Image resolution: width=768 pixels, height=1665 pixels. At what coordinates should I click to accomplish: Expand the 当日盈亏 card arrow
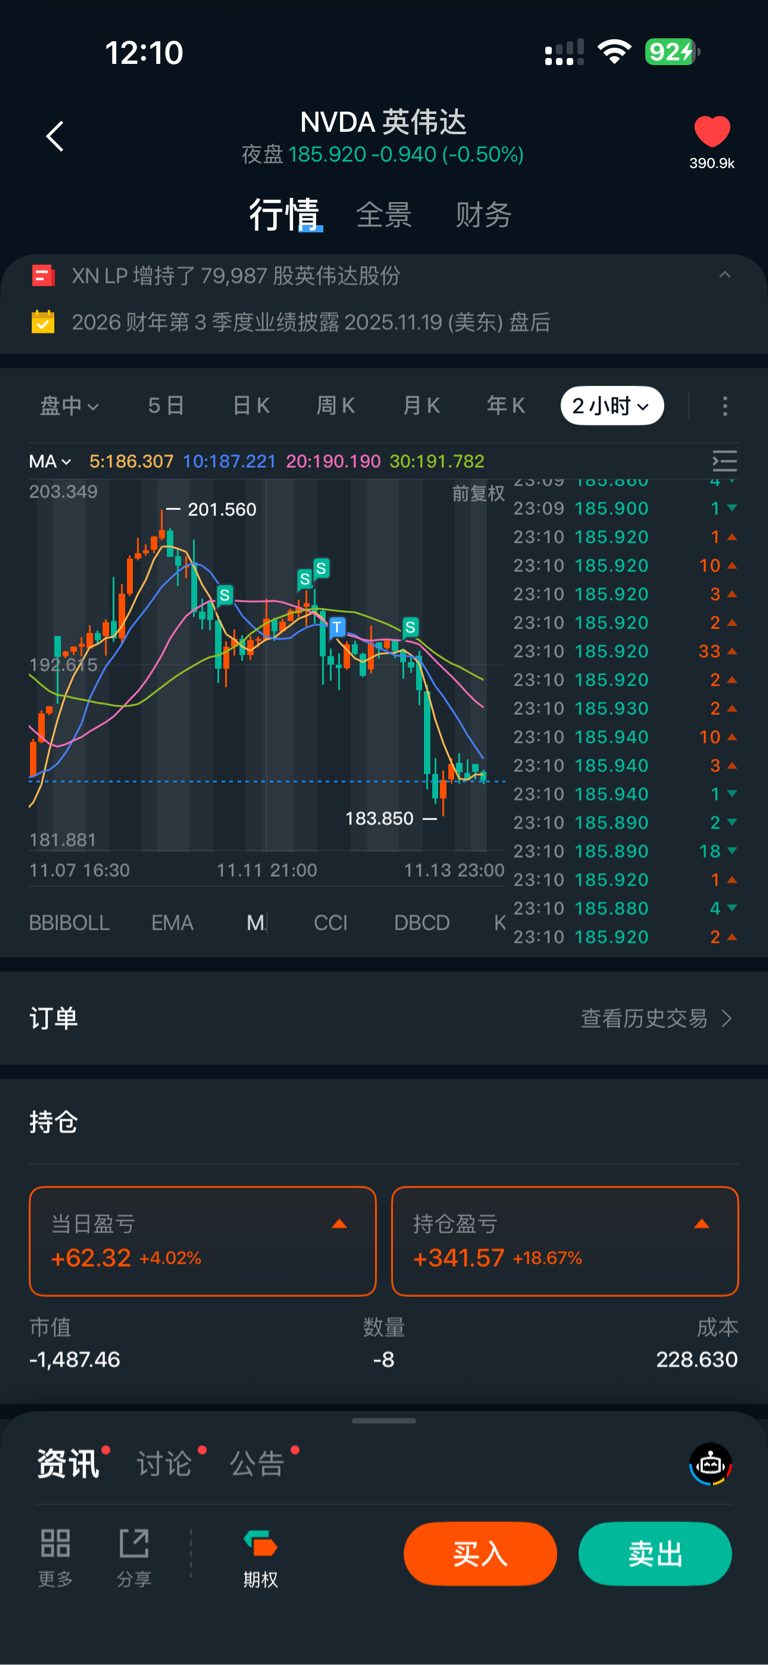point(339,1224)
